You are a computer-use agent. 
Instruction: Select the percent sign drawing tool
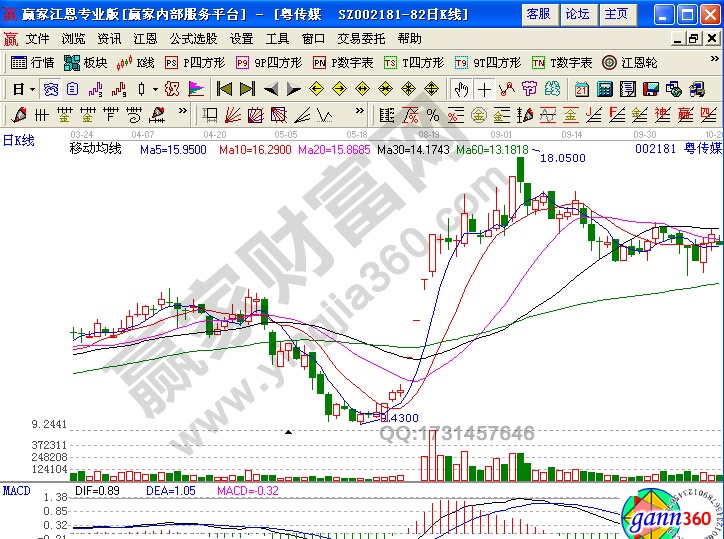click(432, 114)
